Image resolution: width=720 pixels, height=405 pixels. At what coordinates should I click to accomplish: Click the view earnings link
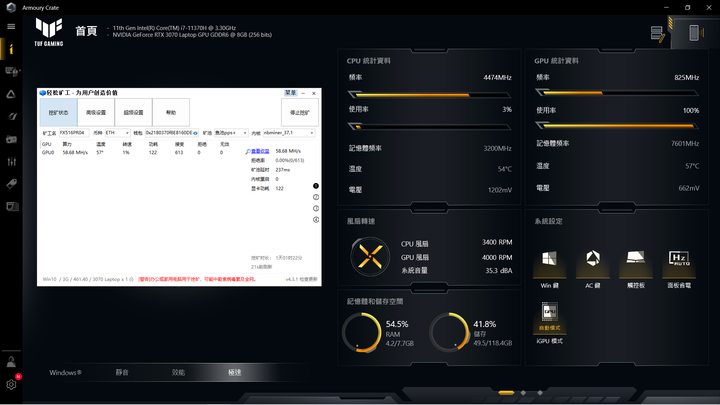260,151
